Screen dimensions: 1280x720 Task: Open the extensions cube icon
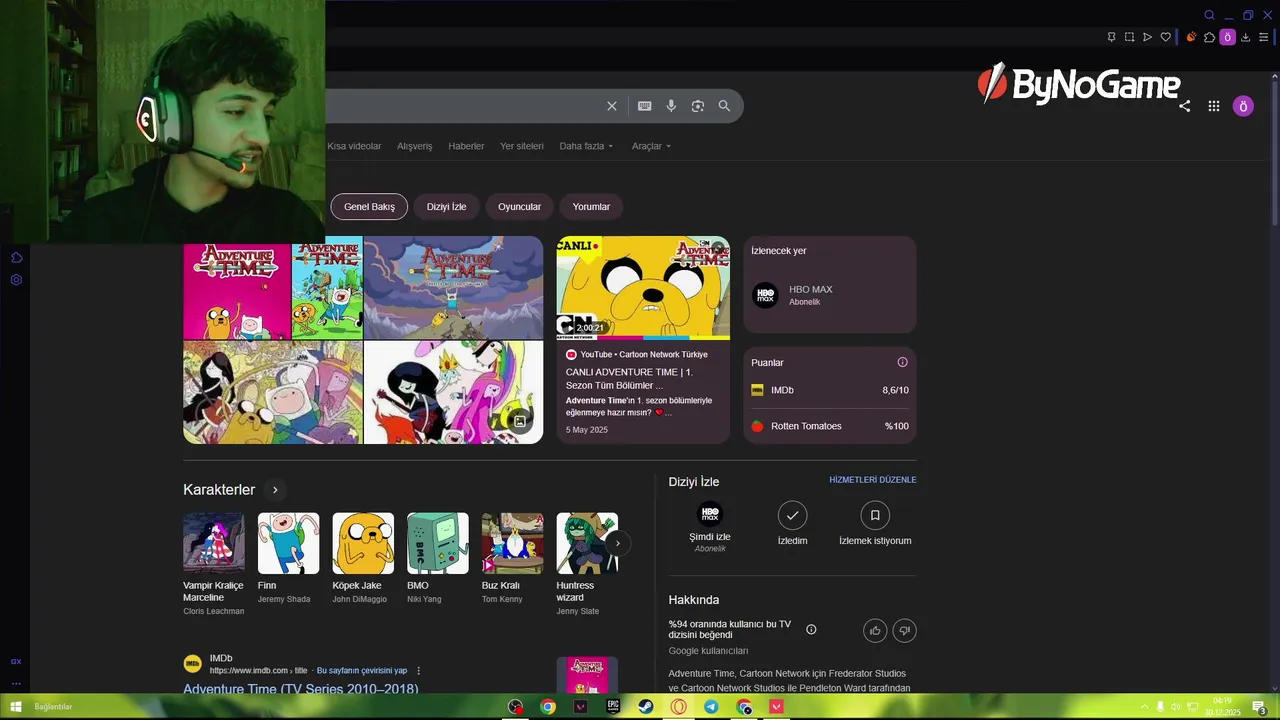click(1209, 37)
